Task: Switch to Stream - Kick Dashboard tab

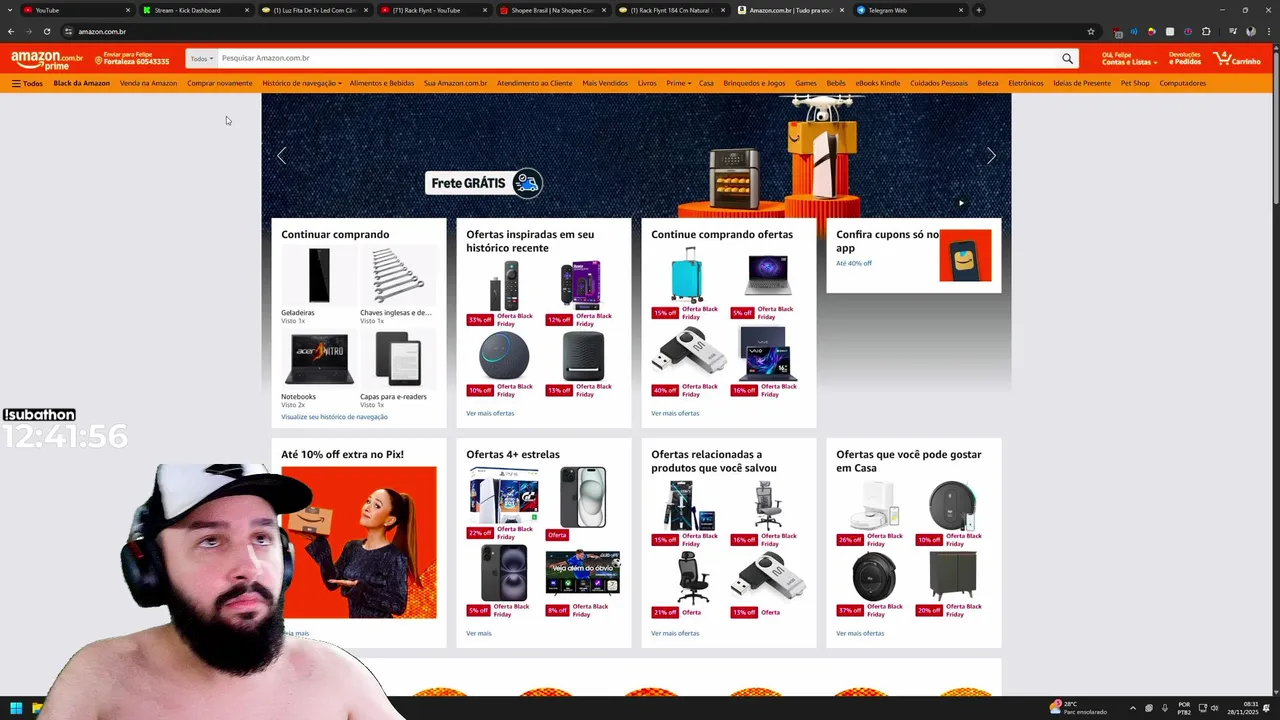Action: click(194, 10)
